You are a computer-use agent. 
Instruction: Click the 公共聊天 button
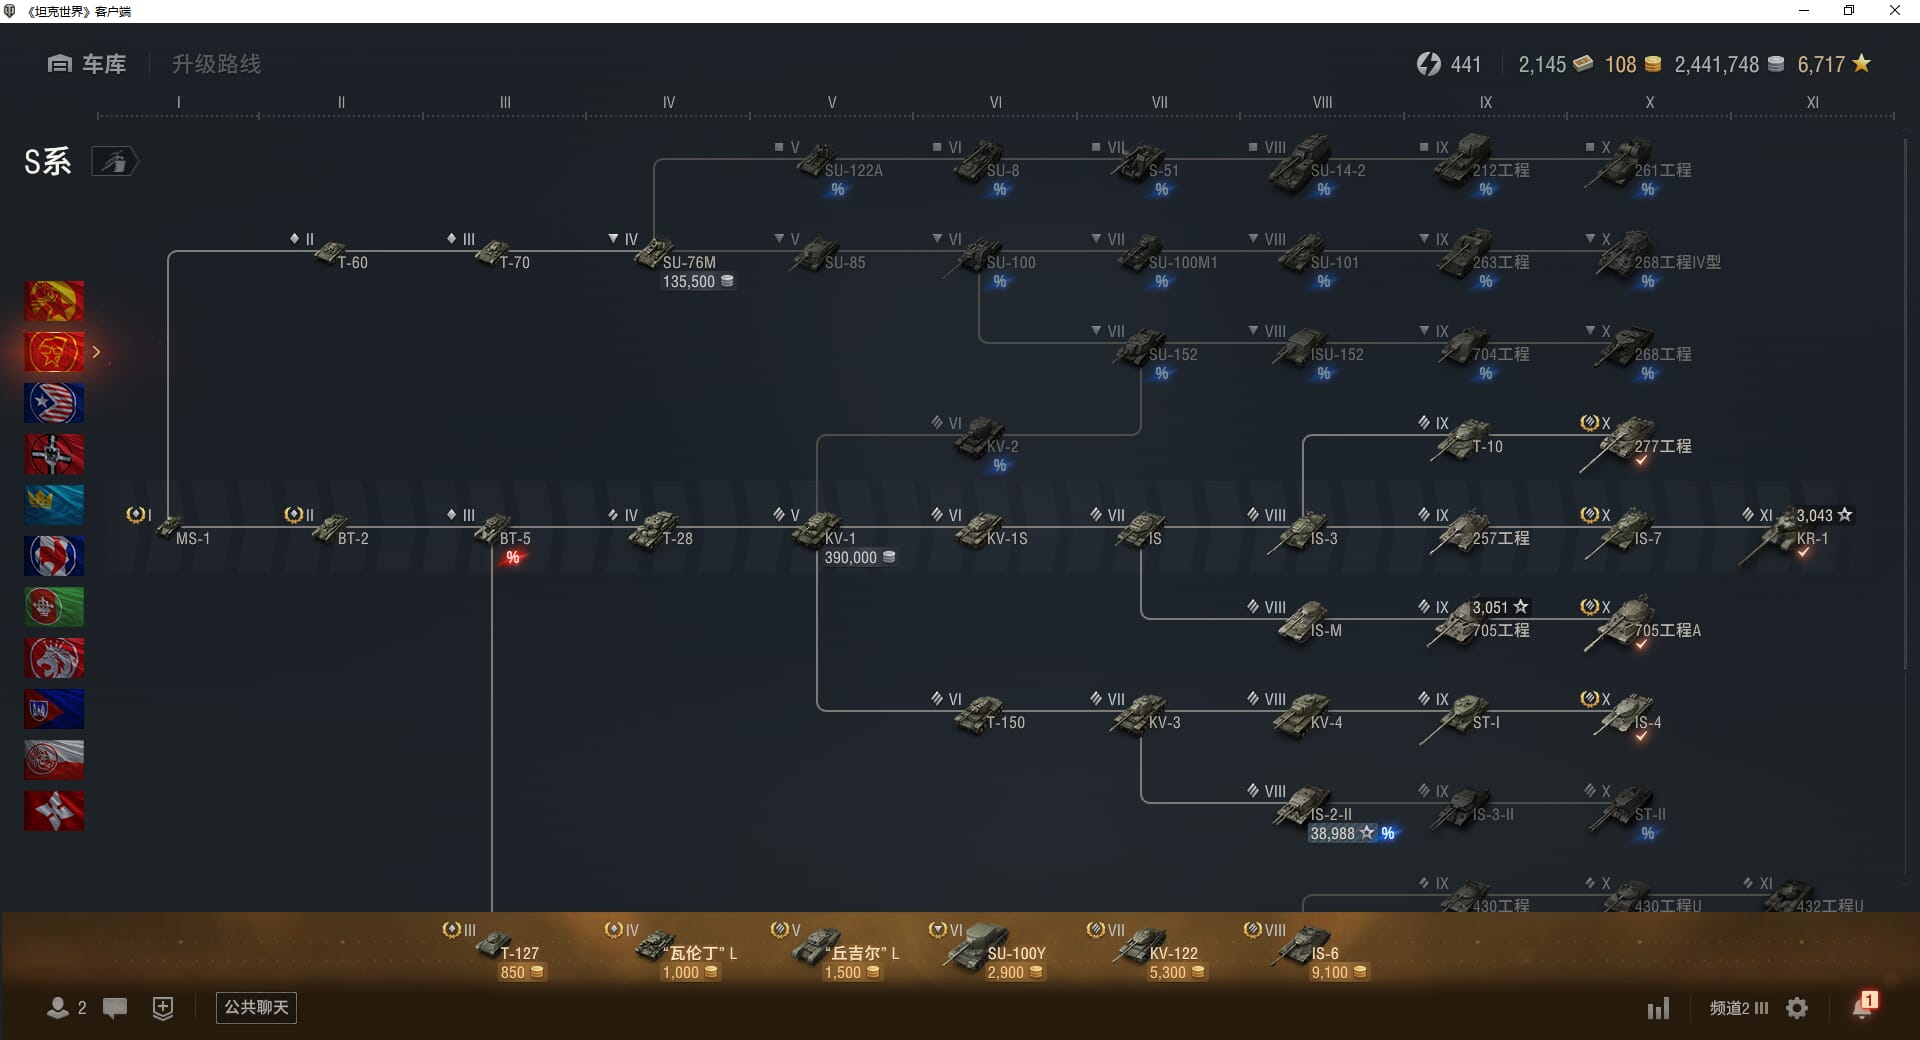[x=256, y=1007]
